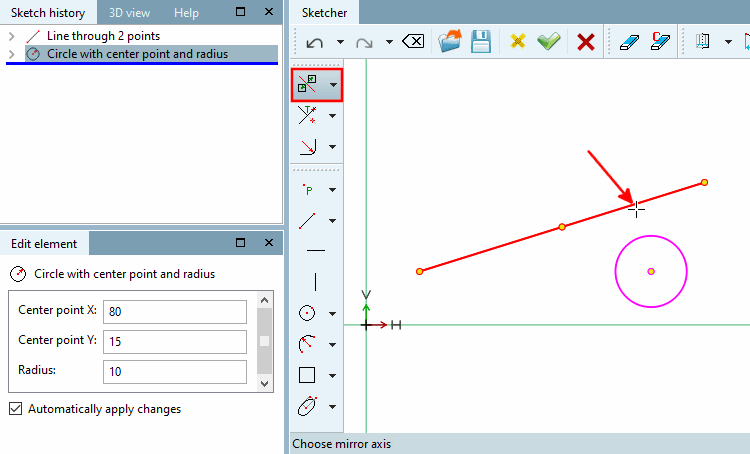Image resolution: width=750 pixels, height=454 pixels.
Task: Click the Undo arrow icon
Action: pos(314,43)
